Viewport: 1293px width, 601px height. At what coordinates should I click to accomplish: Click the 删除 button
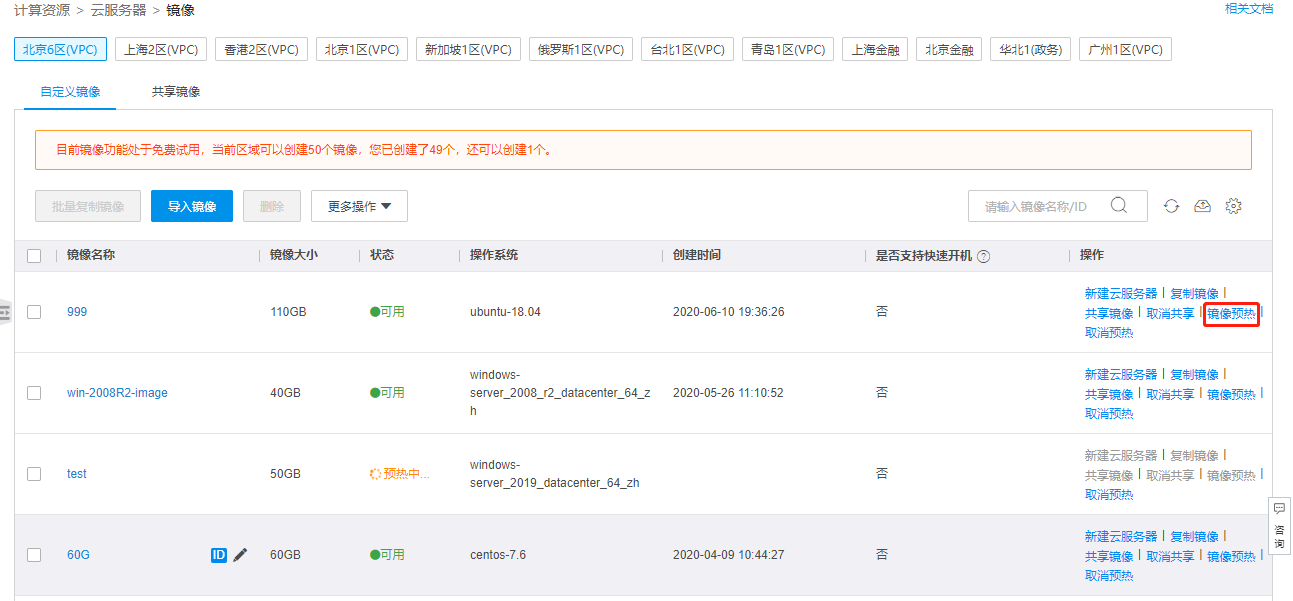pyautogui.click(x=272, y=206)
